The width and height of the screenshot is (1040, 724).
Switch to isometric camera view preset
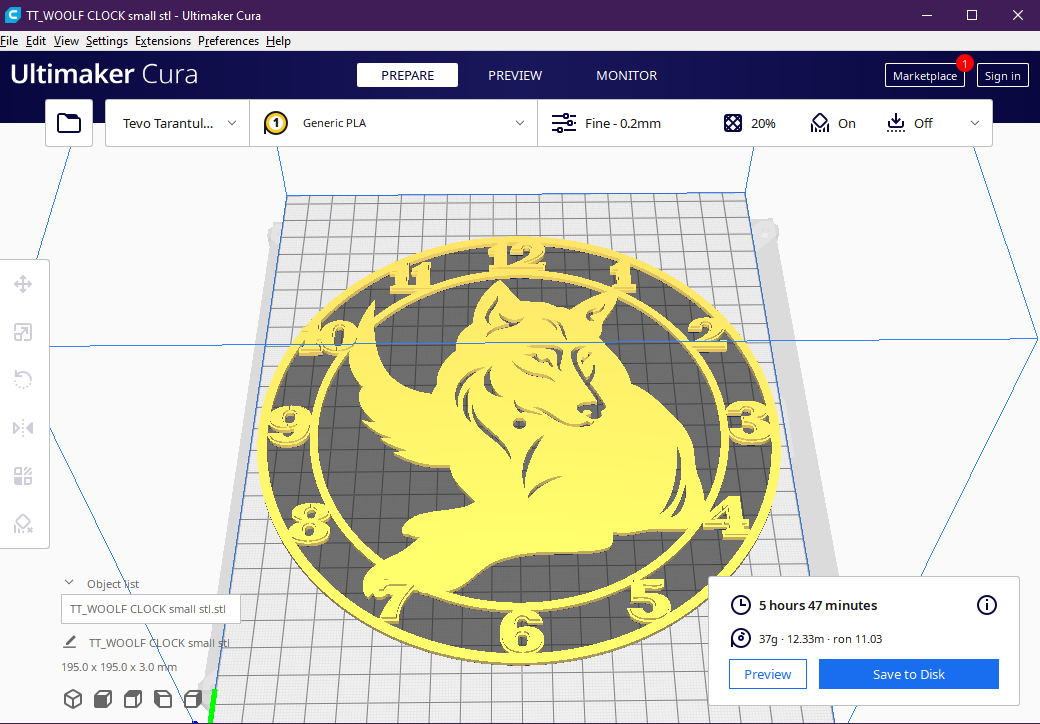point(72,698)
